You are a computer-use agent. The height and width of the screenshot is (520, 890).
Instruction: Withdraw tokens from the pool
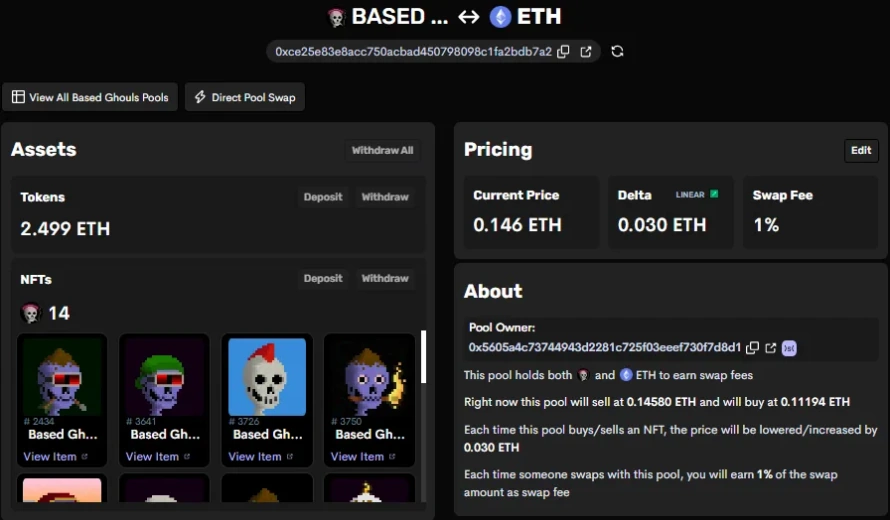coord(385,197)
